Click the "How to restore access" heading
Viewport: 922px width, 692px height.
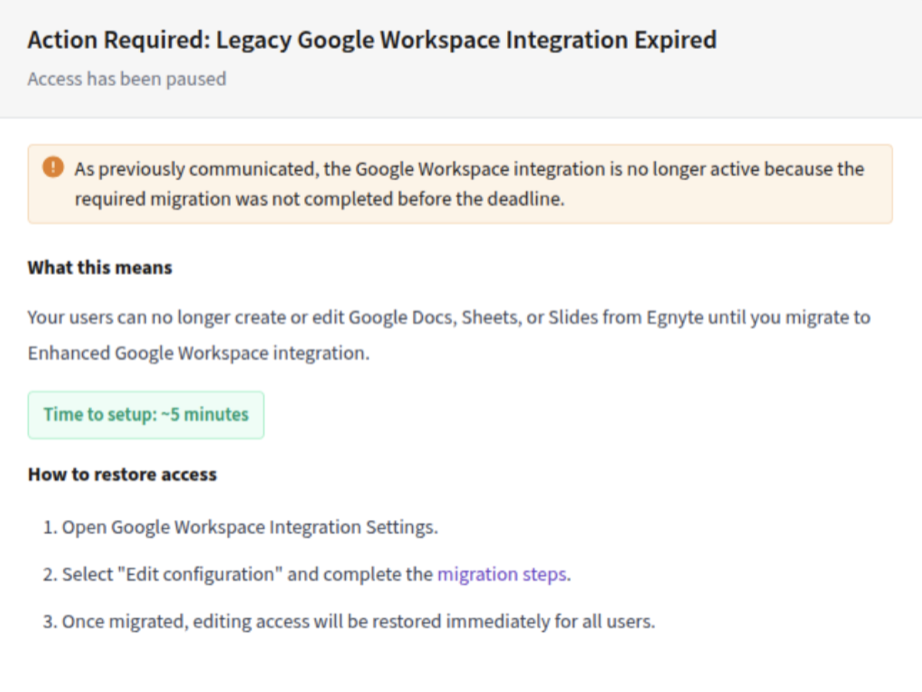pos(122,474)
